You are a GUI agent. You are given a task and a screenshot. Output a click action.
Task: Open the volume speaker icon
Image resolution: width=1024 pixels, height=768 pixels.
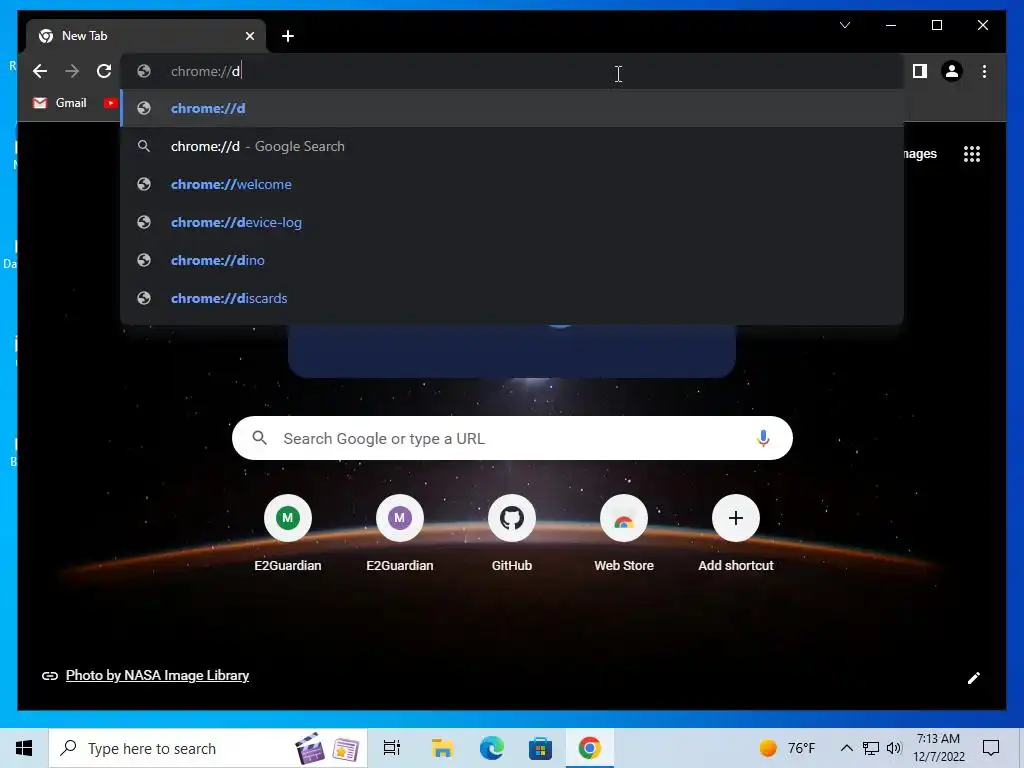point(894,748)
